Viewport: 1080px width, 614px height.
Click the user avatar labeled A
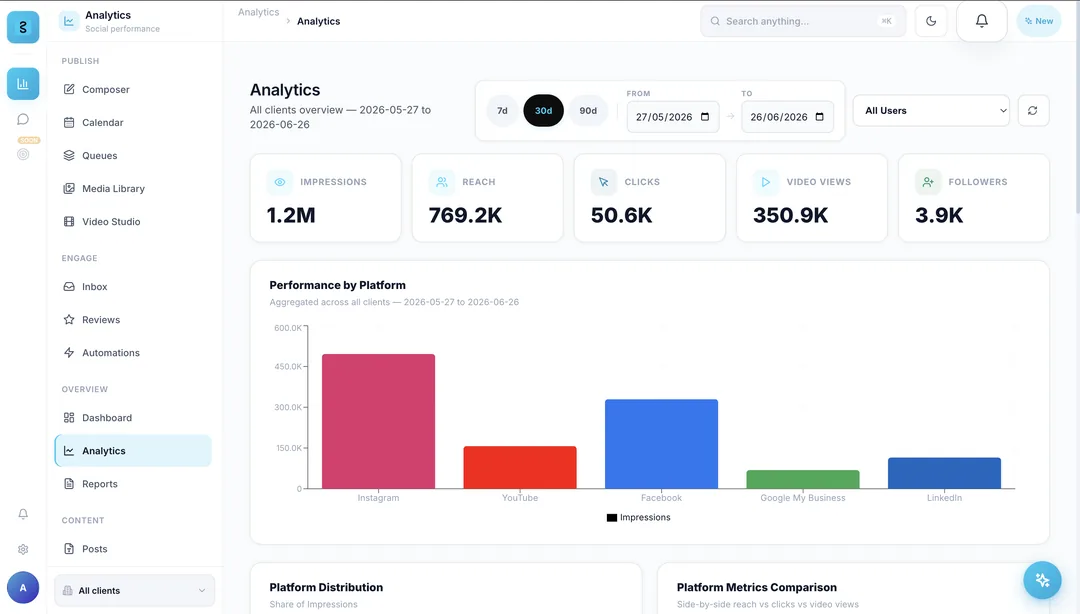23,588
